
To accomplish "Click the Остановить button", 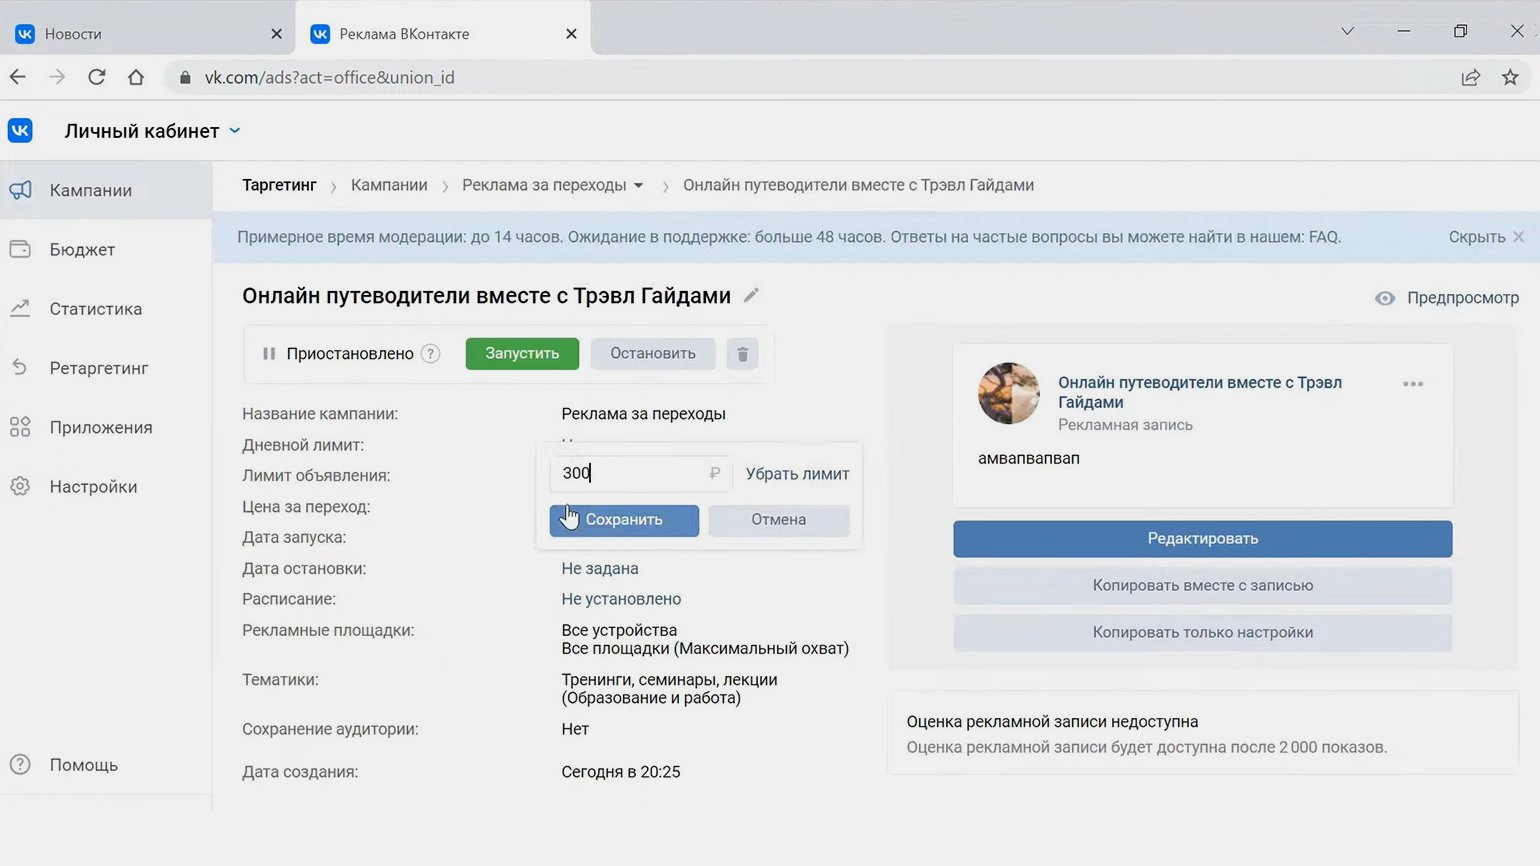I will coord(653,353).
